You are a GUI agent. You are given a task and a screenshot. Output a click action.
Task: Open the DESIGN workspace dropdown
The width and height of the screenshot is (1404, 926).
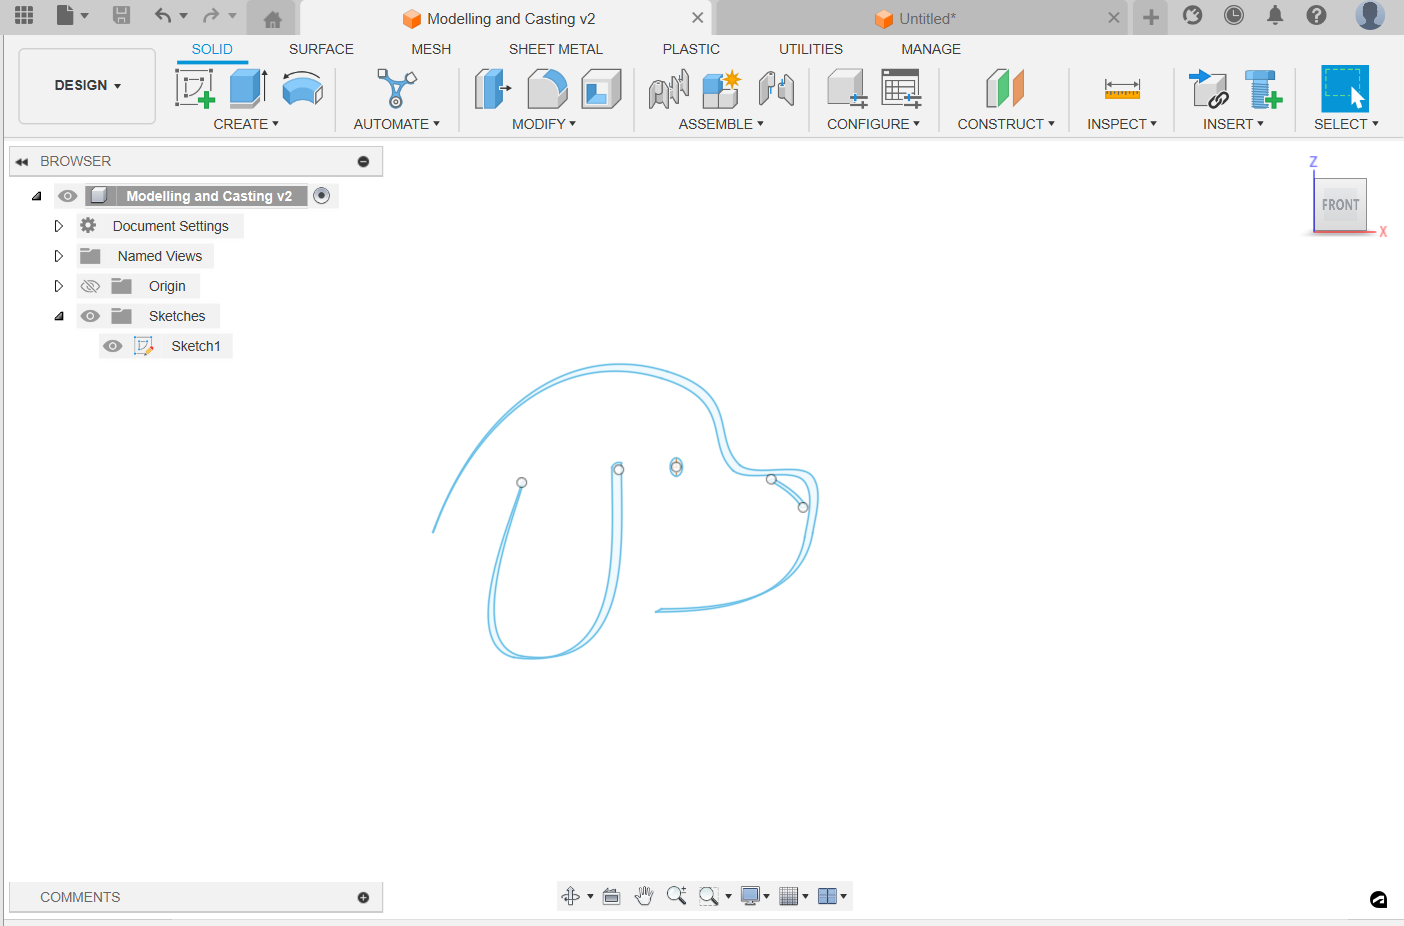[87, 86]
